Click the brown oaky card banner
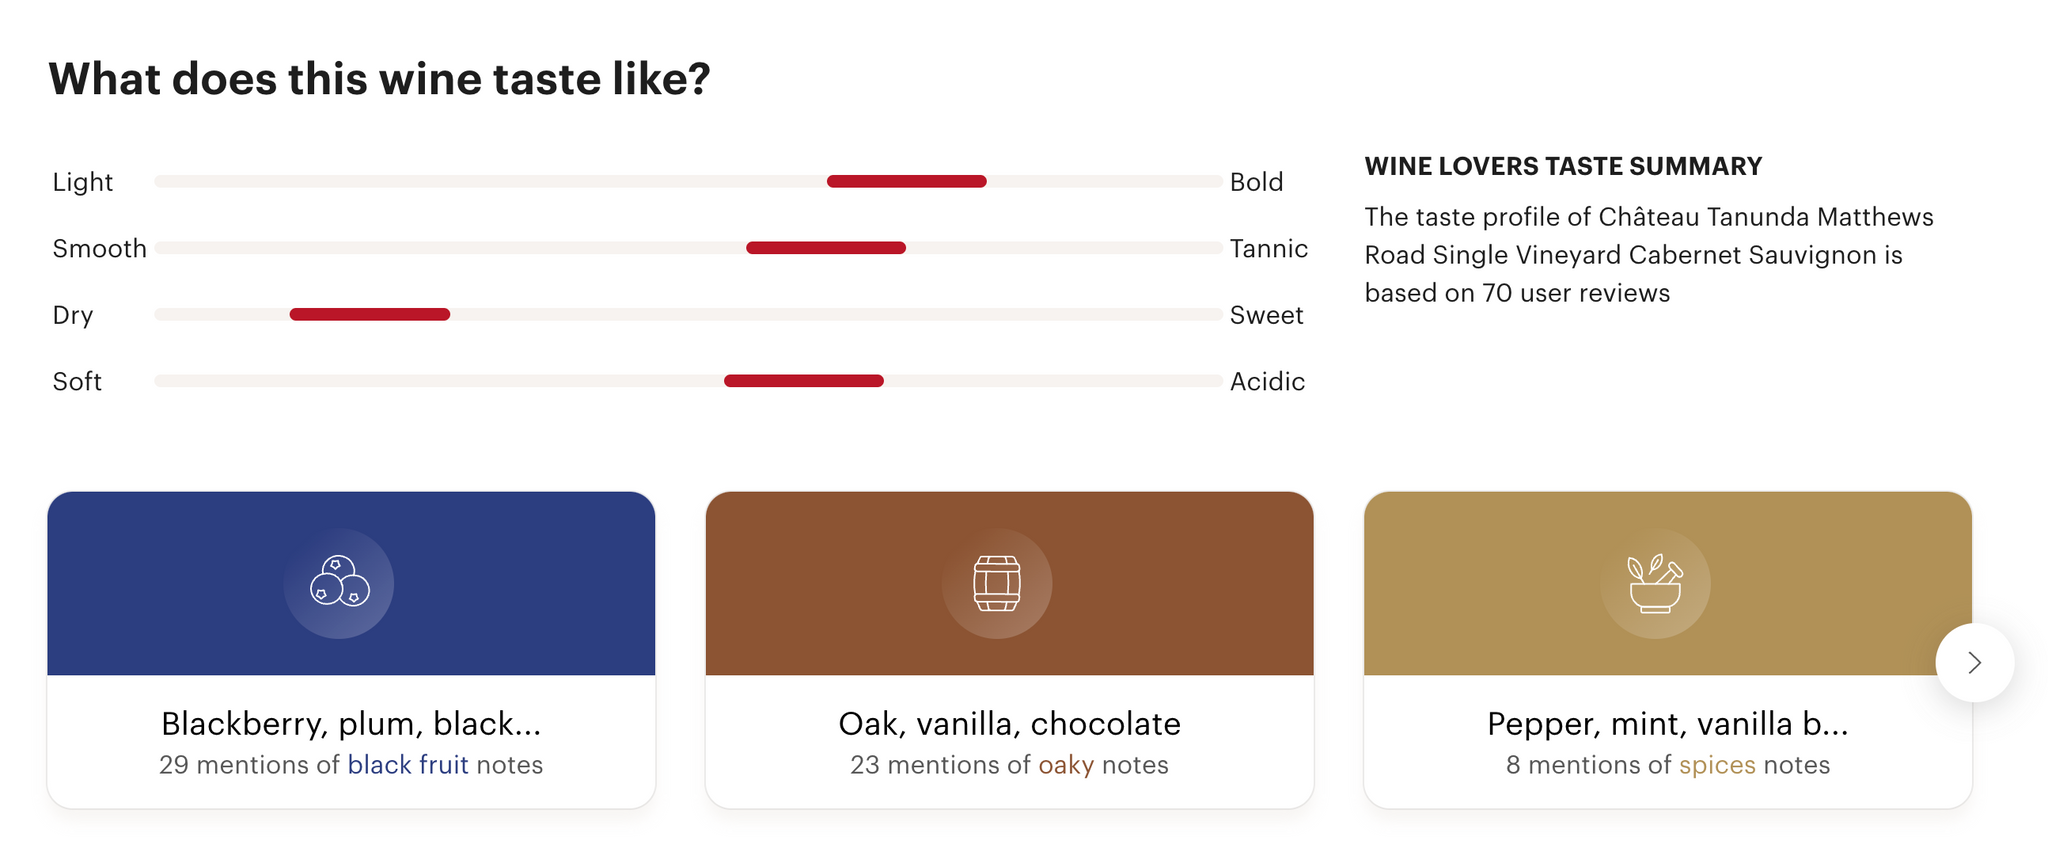 click(1009, 583)
